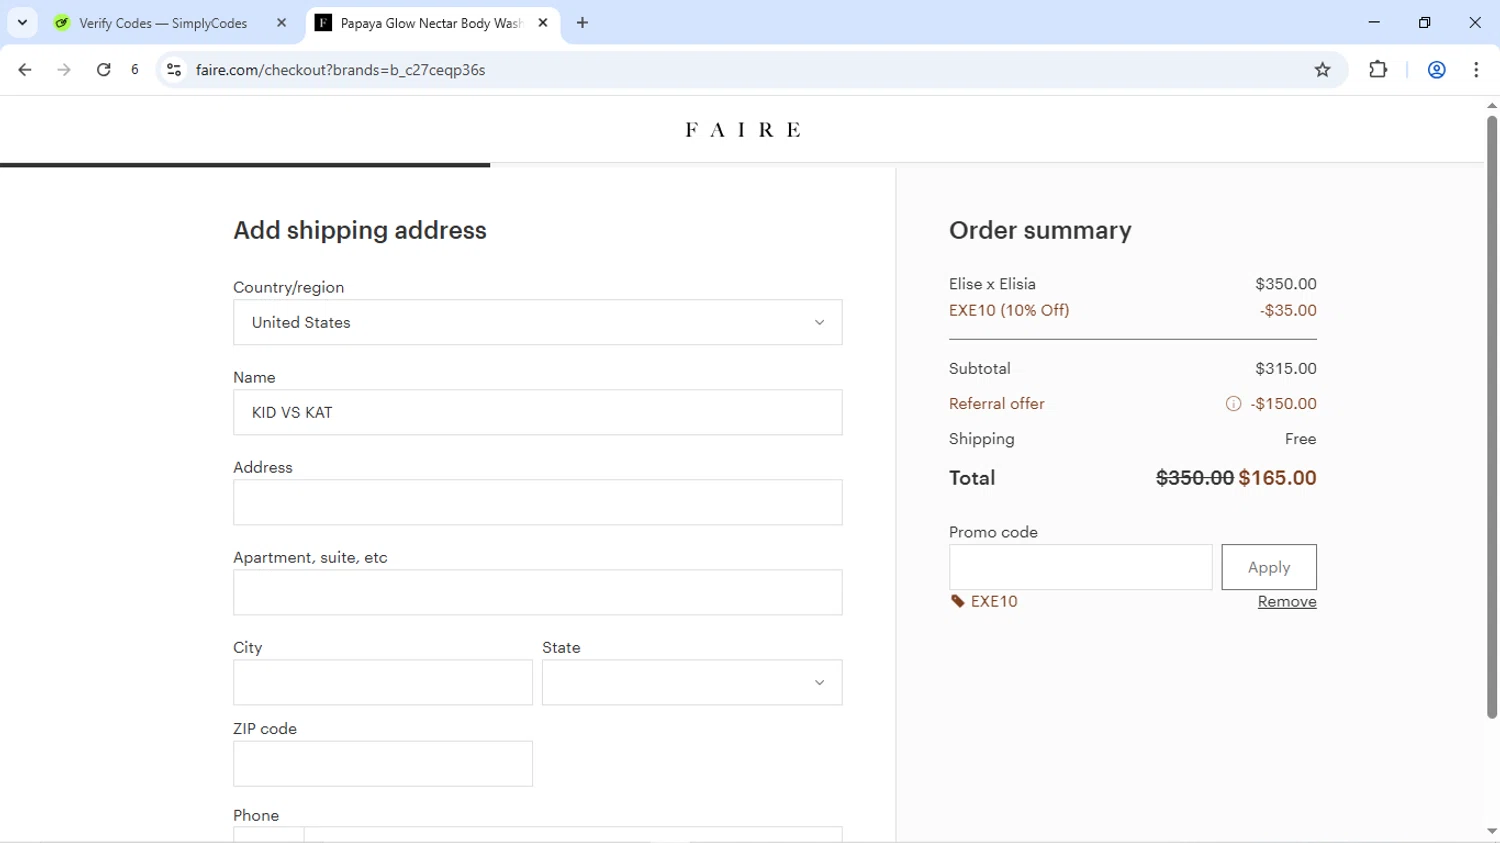Reload the page
The width and height of the screenshot is (1500, 843).
[x=104, y=70]
